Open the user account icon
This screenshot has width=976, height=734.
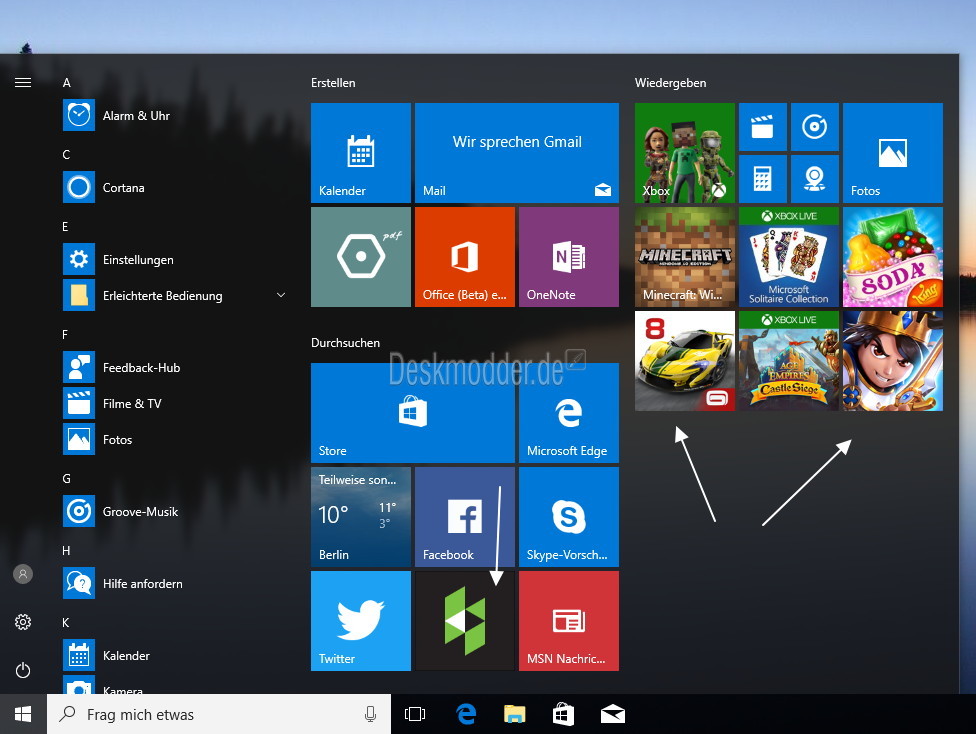[23, 574]
